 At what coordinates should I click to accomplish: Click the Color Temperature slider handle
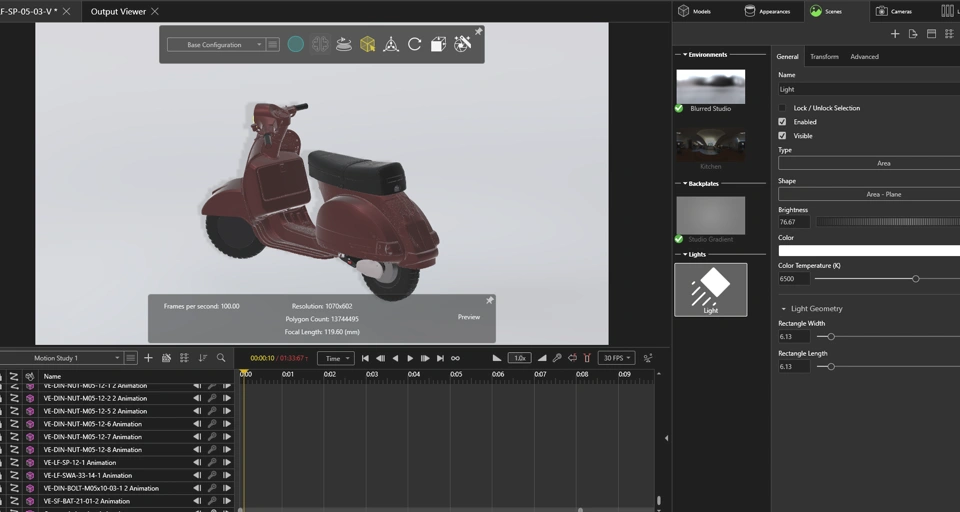coord(915,279)
